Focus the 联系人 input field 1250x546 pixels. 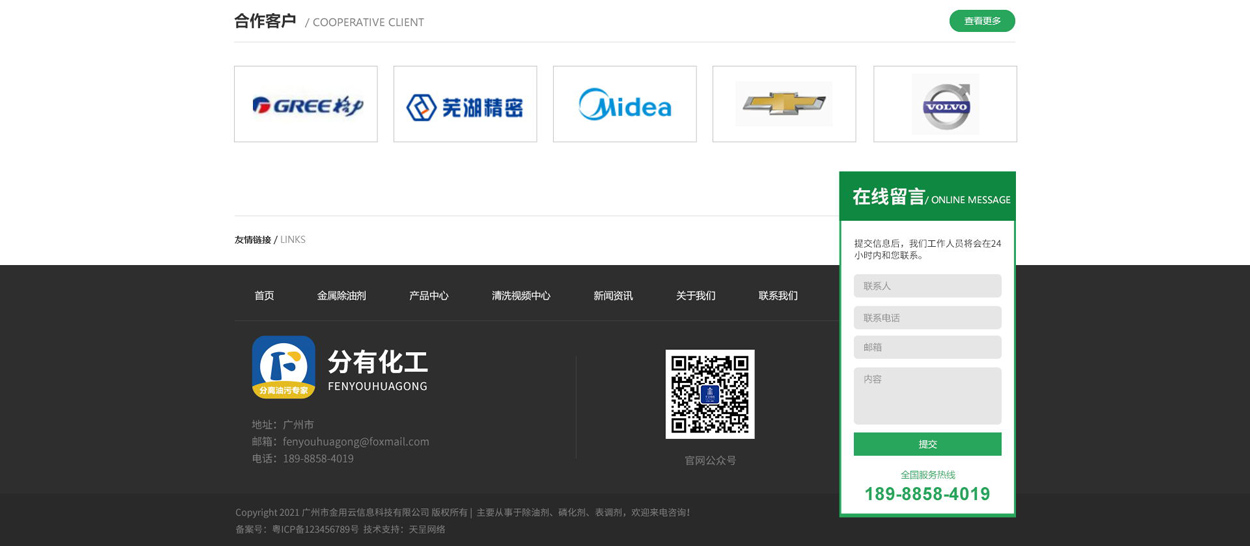click(x=927, y=286)
